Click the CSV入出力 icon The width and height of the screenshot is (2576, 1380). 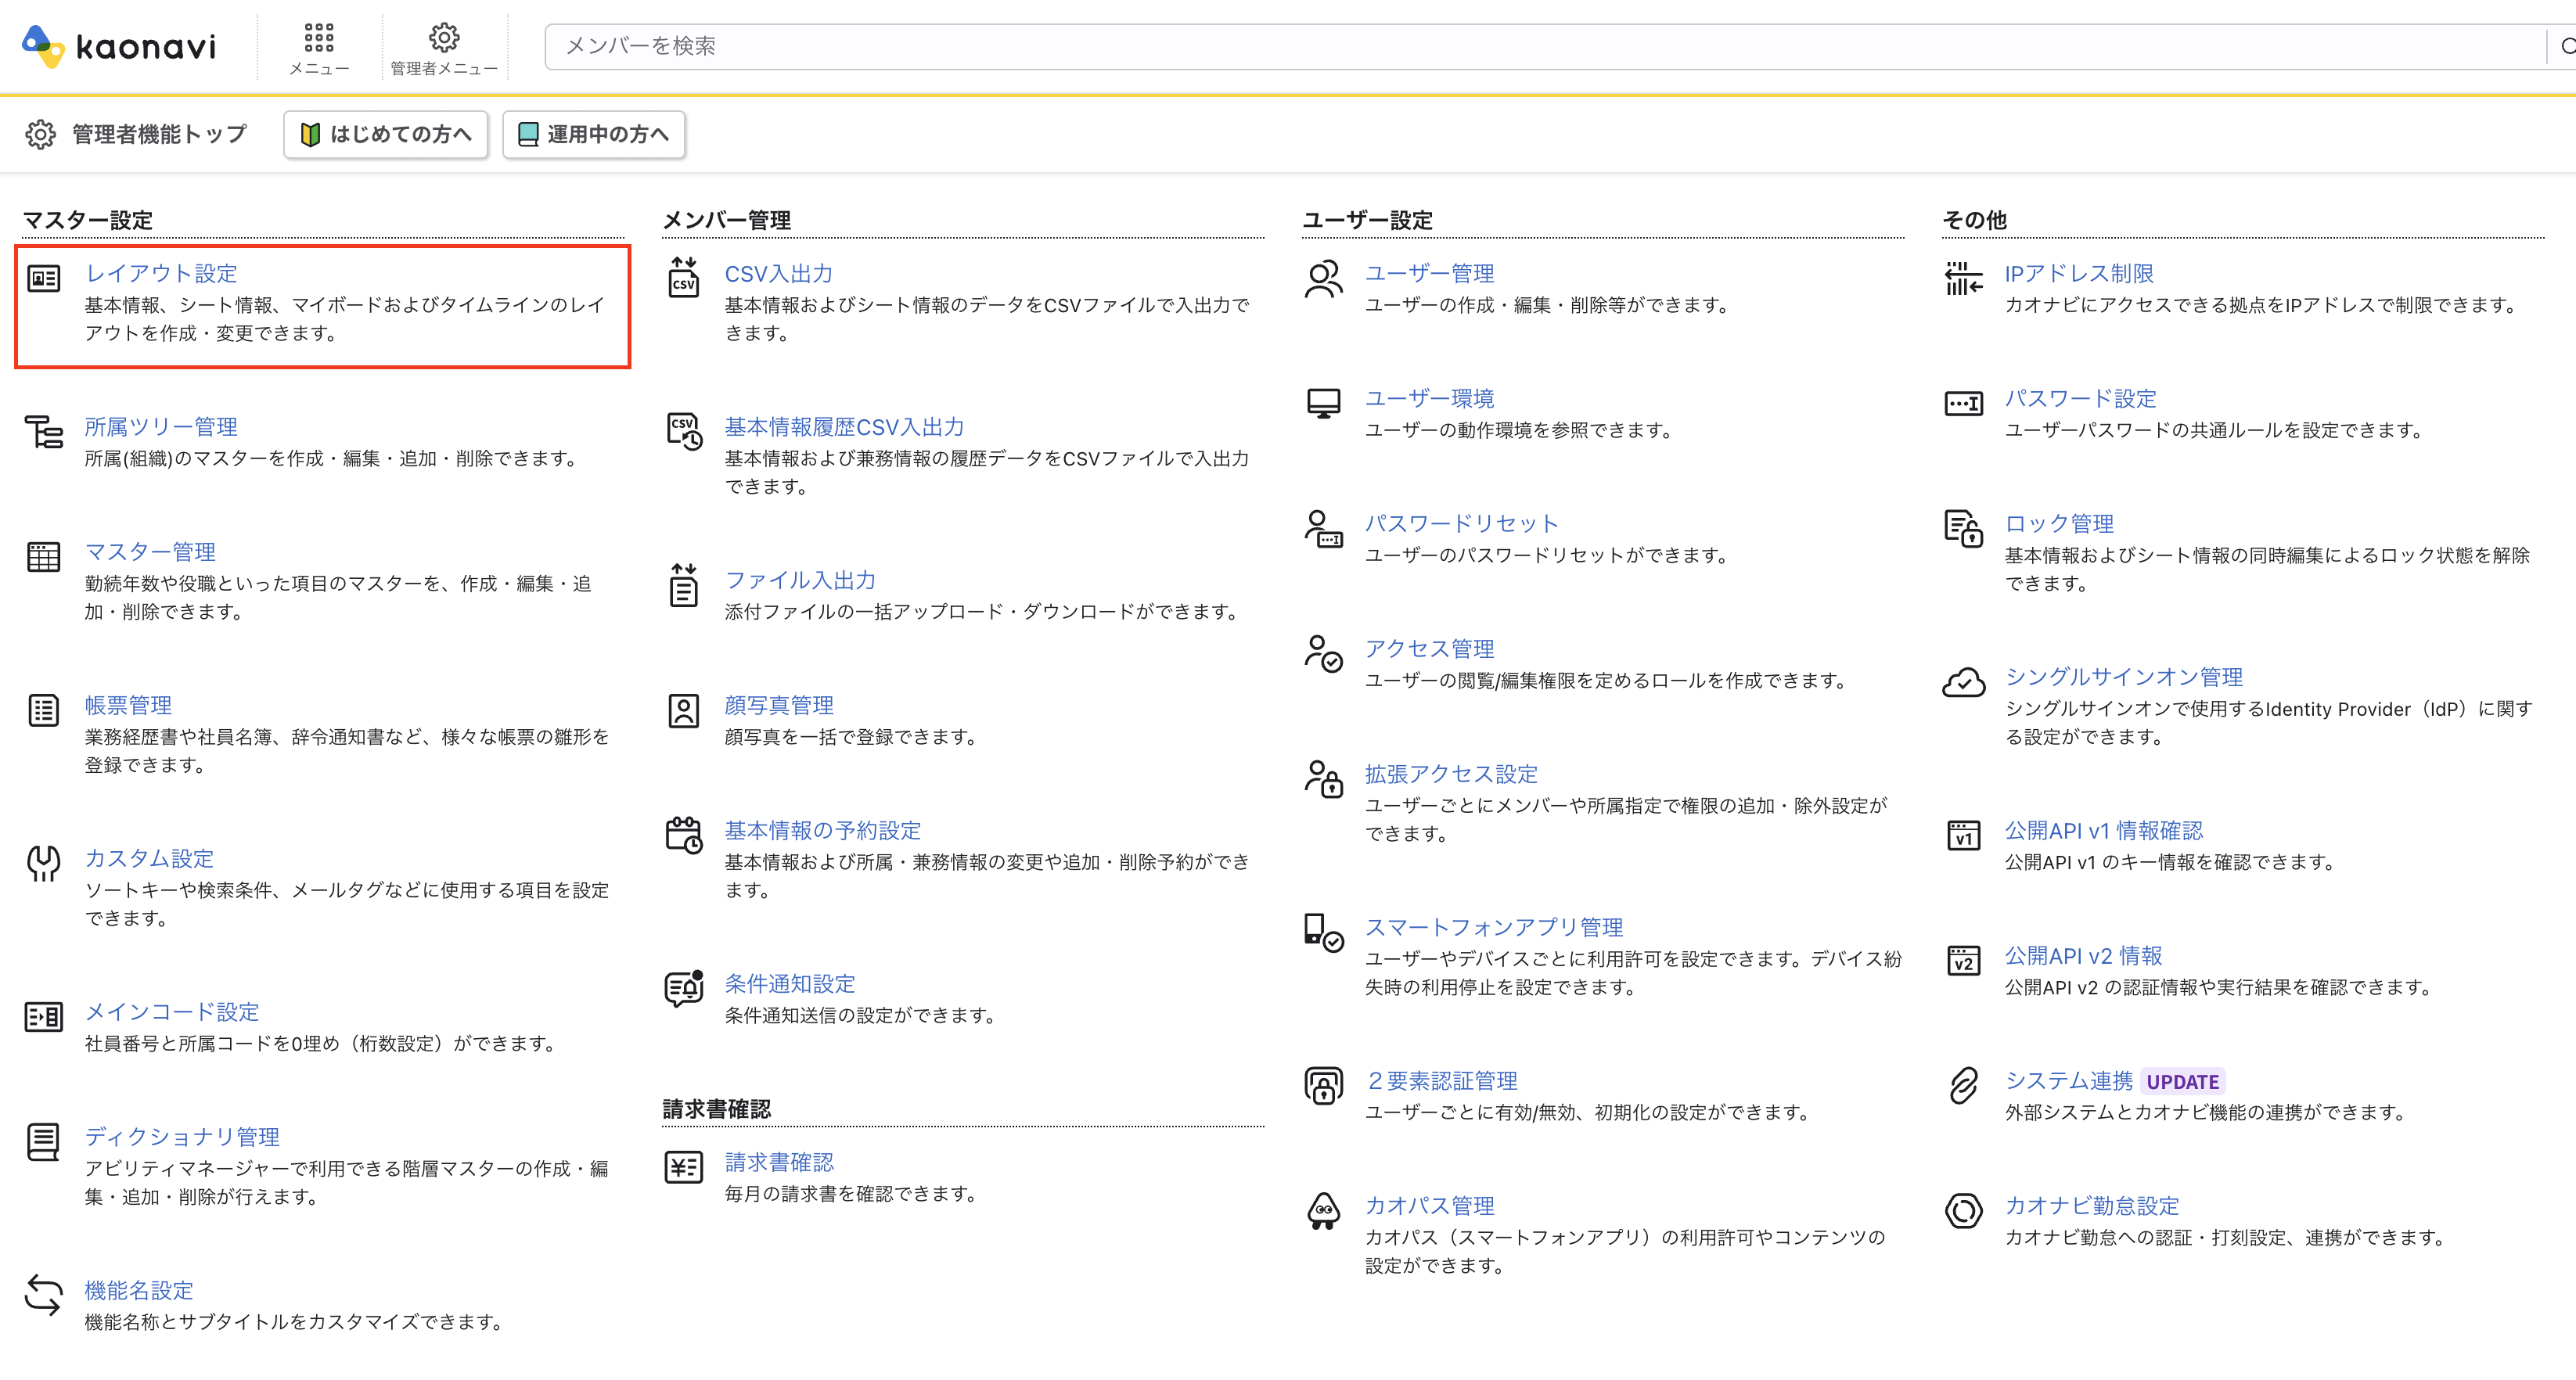(684, 277)
